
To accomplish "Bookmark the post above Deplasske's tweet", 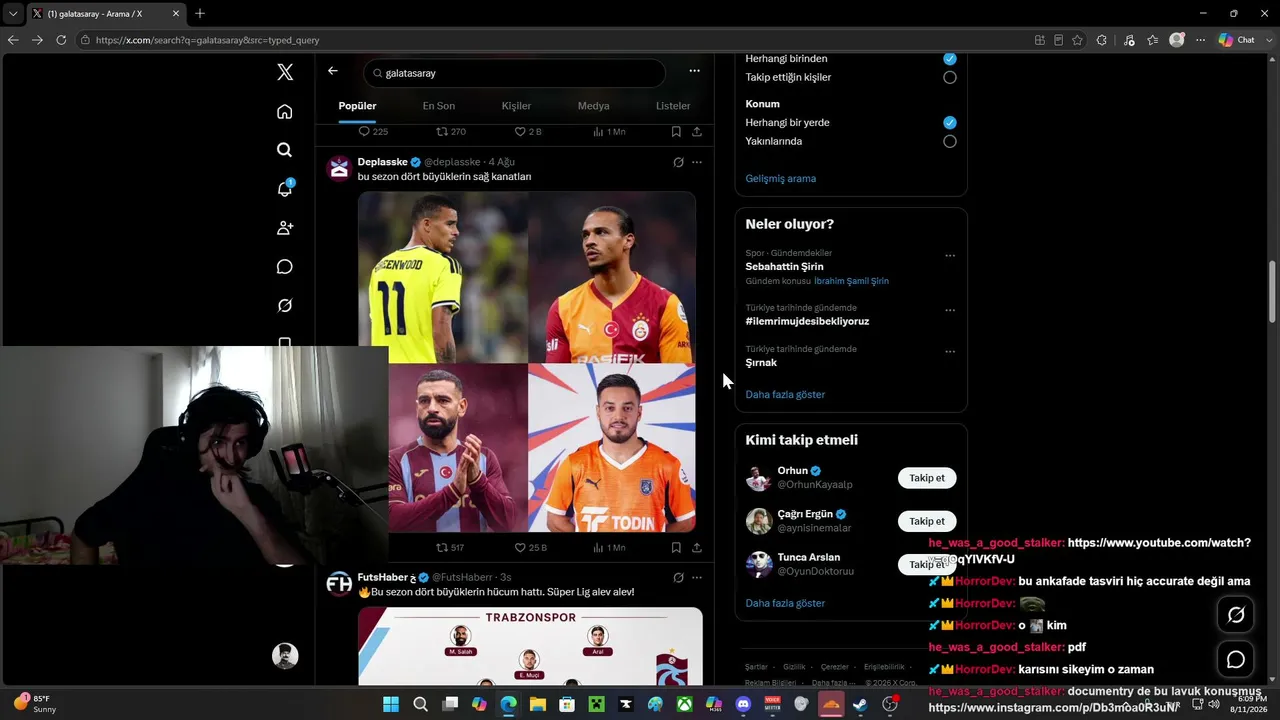I will 676,132.
